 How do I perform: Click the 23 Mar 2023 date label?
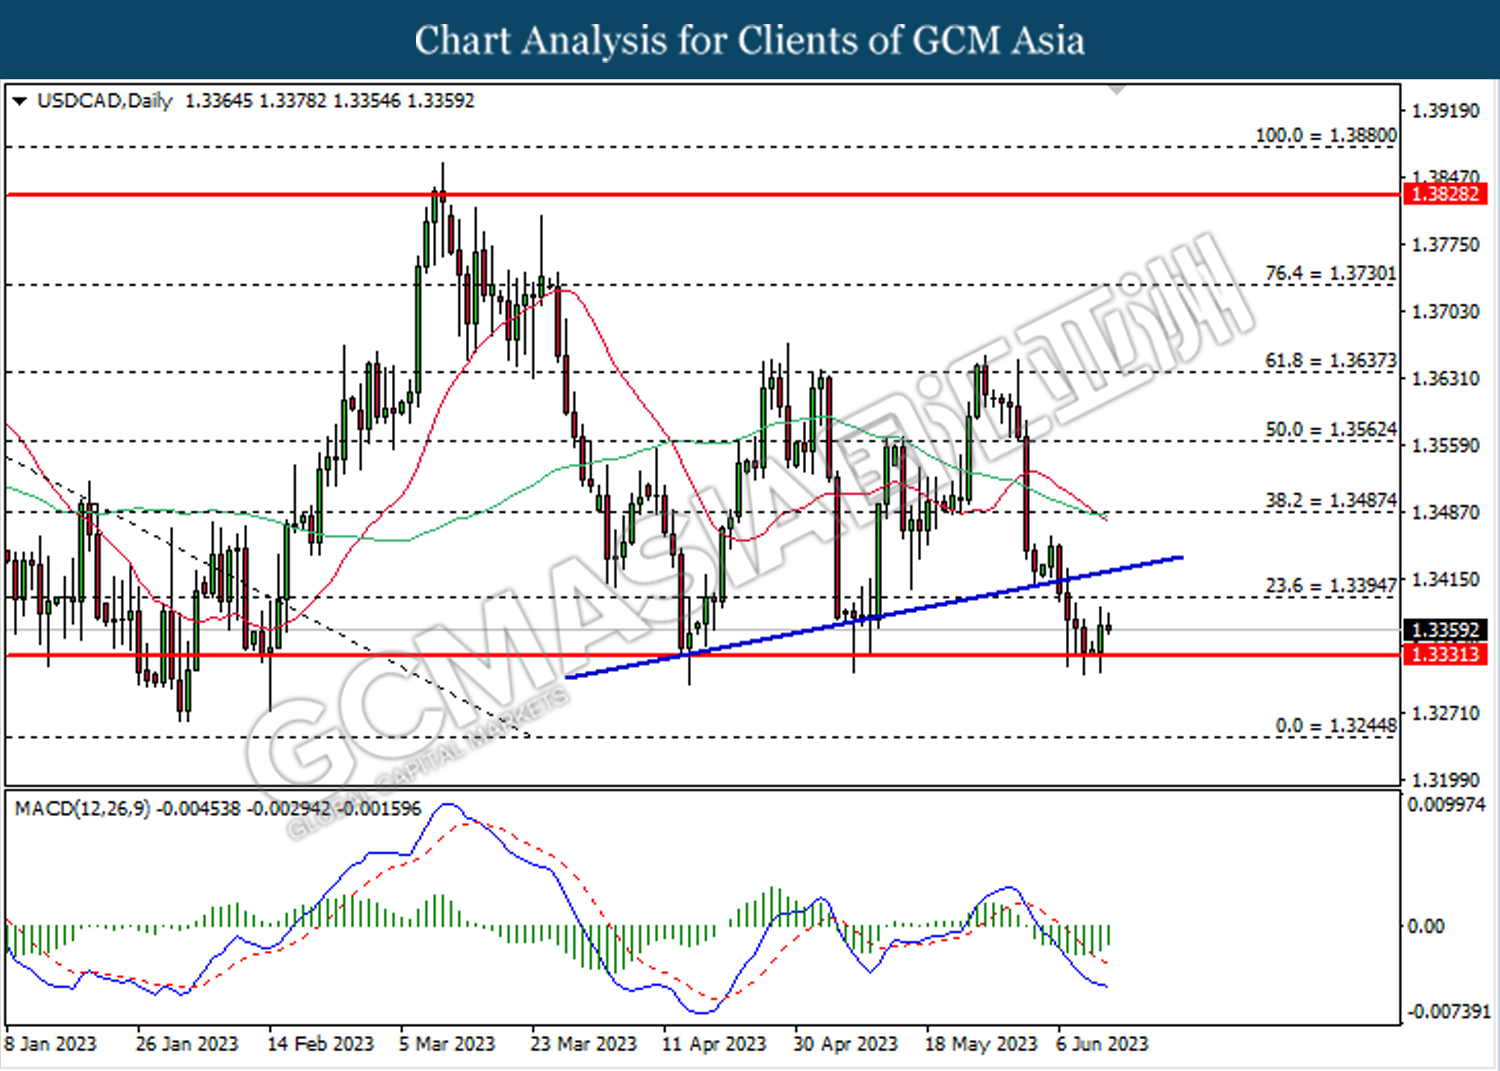click(x=583, y=1044)
